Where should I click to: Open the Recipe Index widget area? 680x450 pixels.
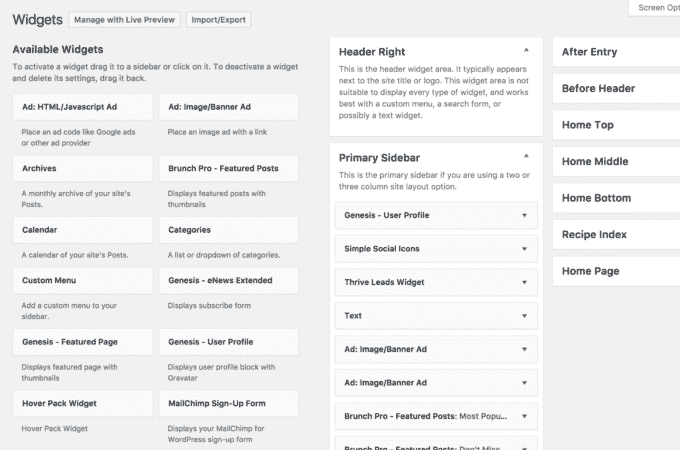pyautogui.click(x=616, y=235)
